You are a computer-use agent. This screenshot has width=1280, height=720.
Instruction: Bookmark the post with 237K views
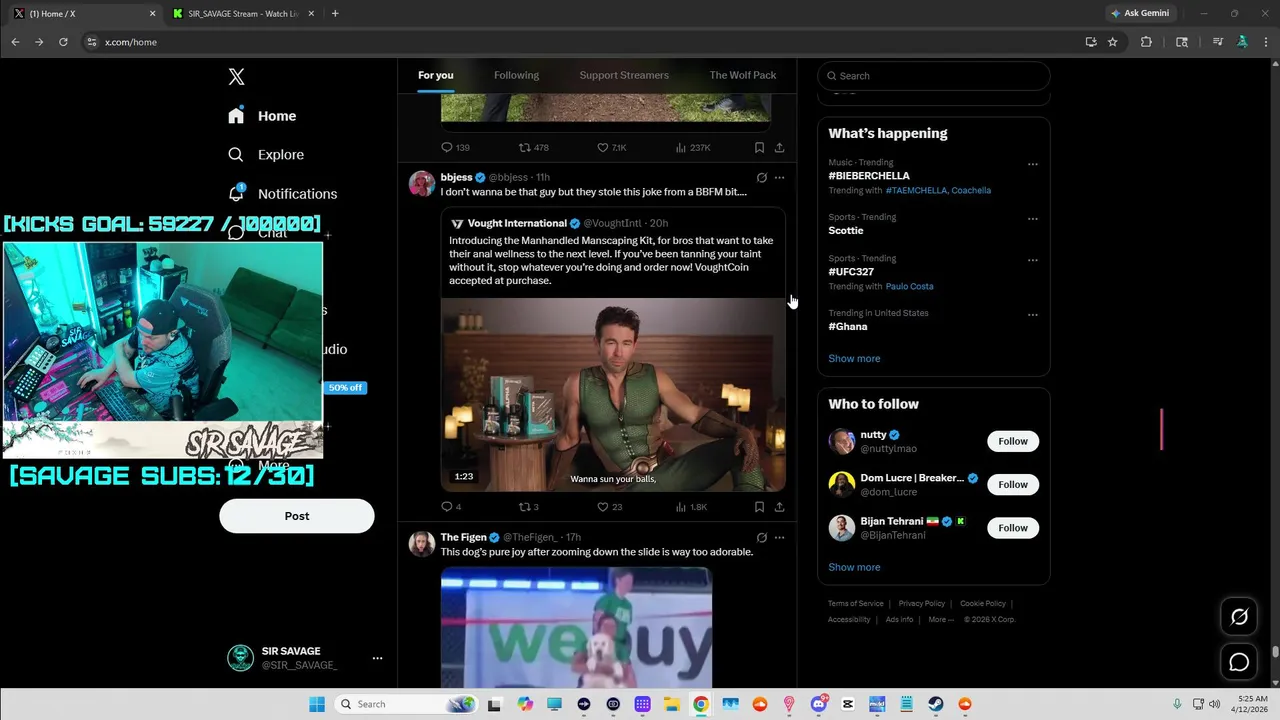(759, 147)
